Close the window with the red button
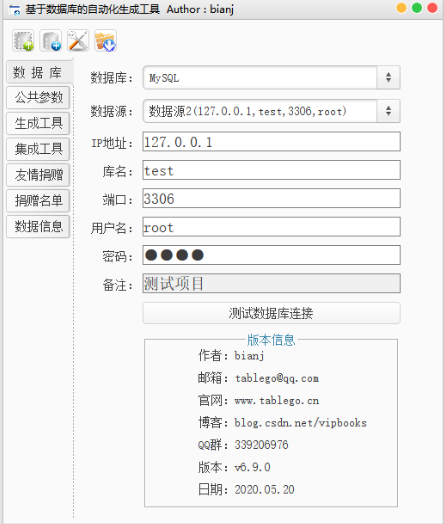This screenshot has height=524, width=444. [x=432, y=8]
